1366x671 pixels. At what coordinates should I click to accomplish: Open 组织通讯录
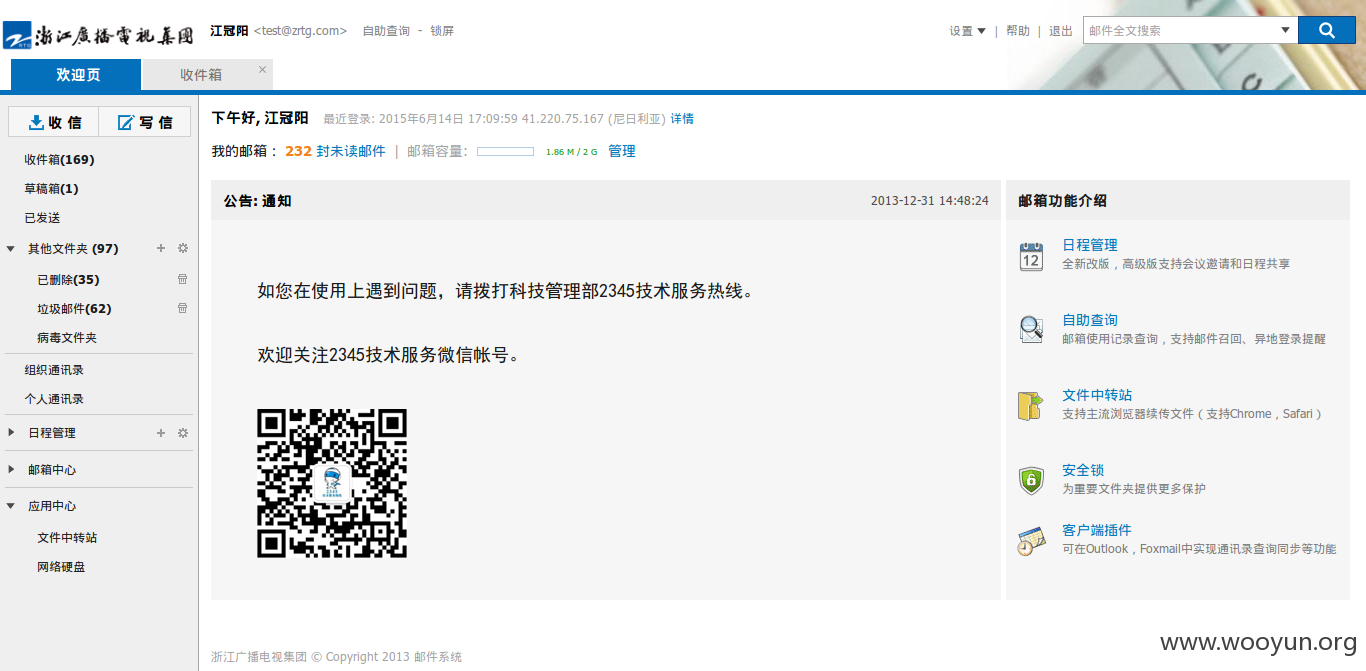(x=54, y=369)
